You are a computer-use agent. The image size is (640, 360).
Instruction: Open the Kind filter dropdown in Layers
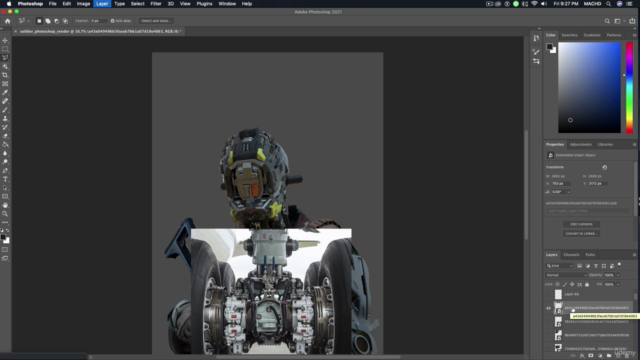[560, 266]
